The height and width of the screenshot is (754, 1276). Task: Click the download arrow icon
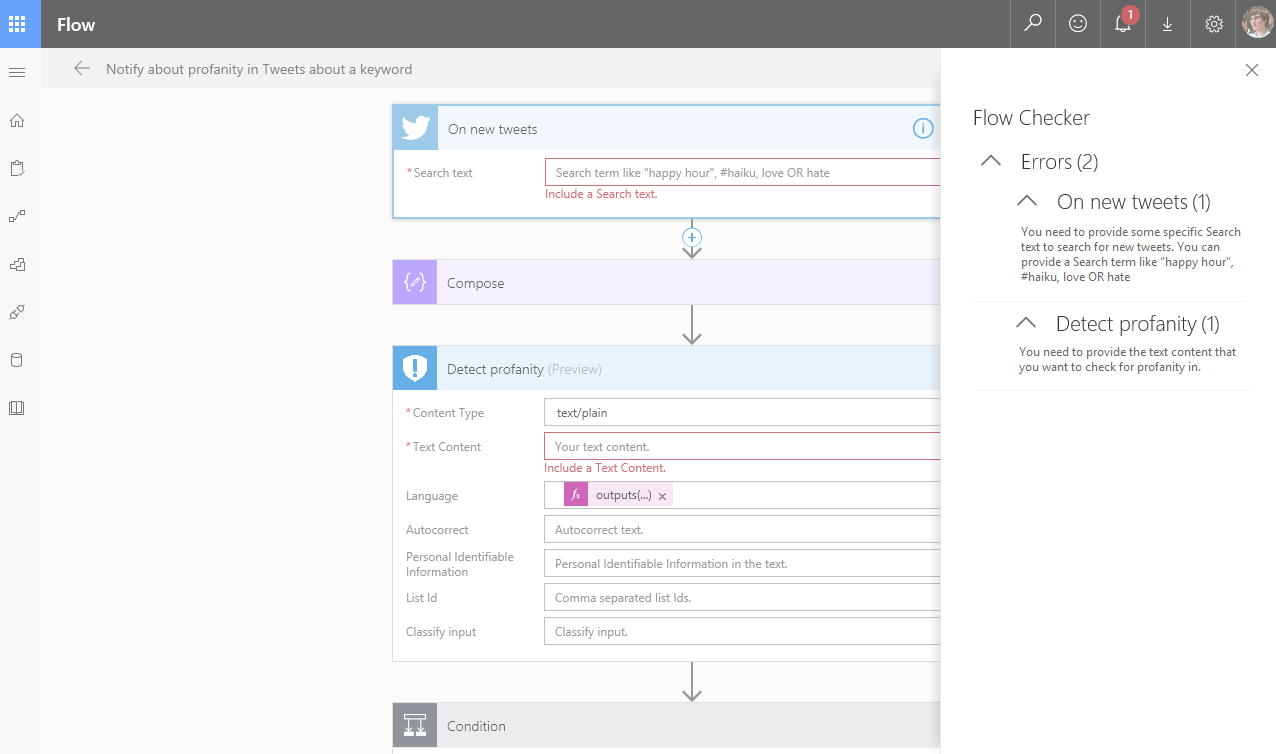point(1167,24)
